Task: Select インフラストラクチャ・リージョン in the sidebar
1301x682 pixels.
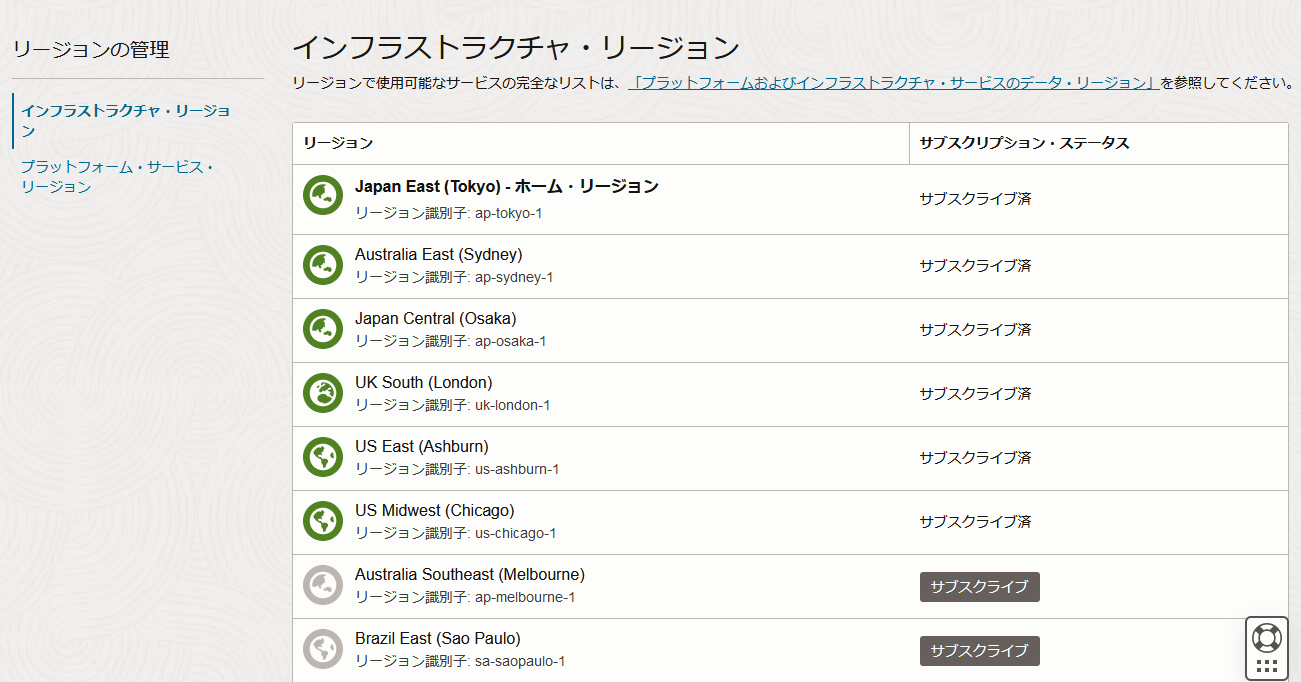Action: (x=126, y=120)
